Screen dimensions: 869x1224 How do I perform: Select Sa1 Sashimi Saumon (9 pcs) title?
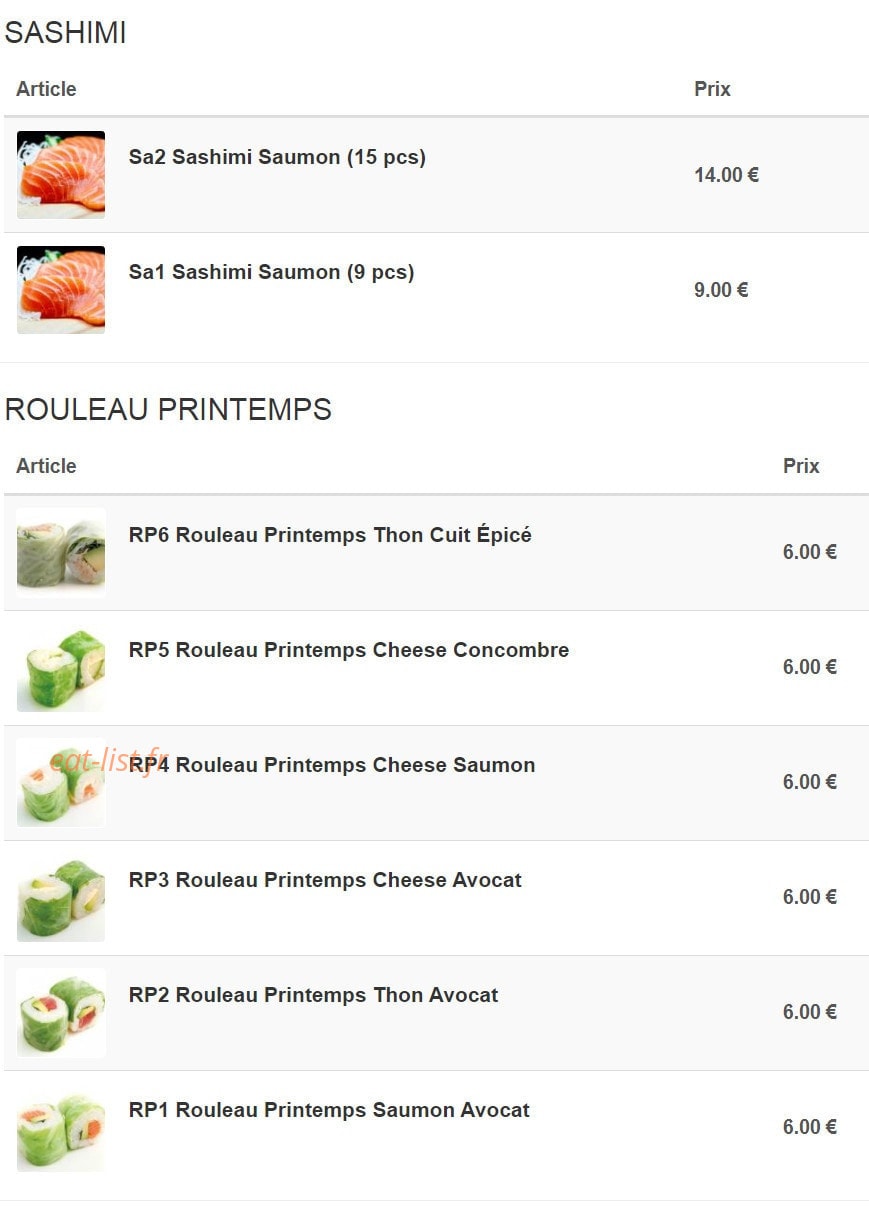click(271, 272)
